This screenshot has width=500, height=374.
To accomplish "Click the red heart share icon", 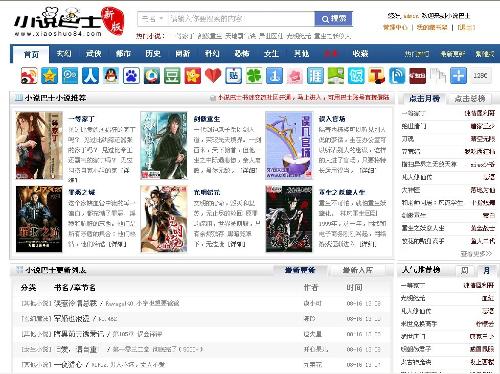I will [213, 76].
